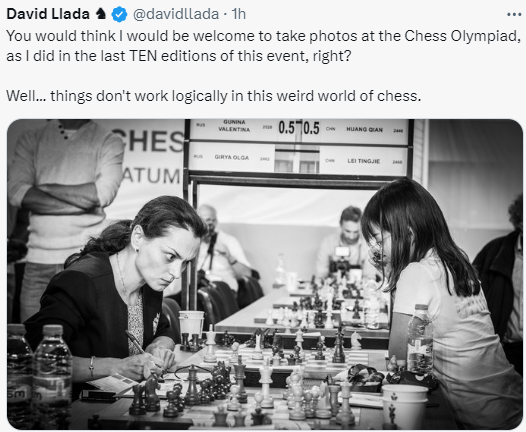The width and height of the screenshot is (526, 432).
Task: Click the 1h timestamp link
Action: (239, 14)
